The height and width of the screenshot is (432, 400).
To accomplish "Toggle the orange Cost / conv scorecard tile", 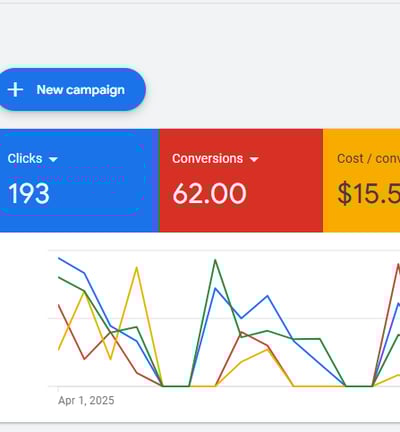I will pos(361,180).
